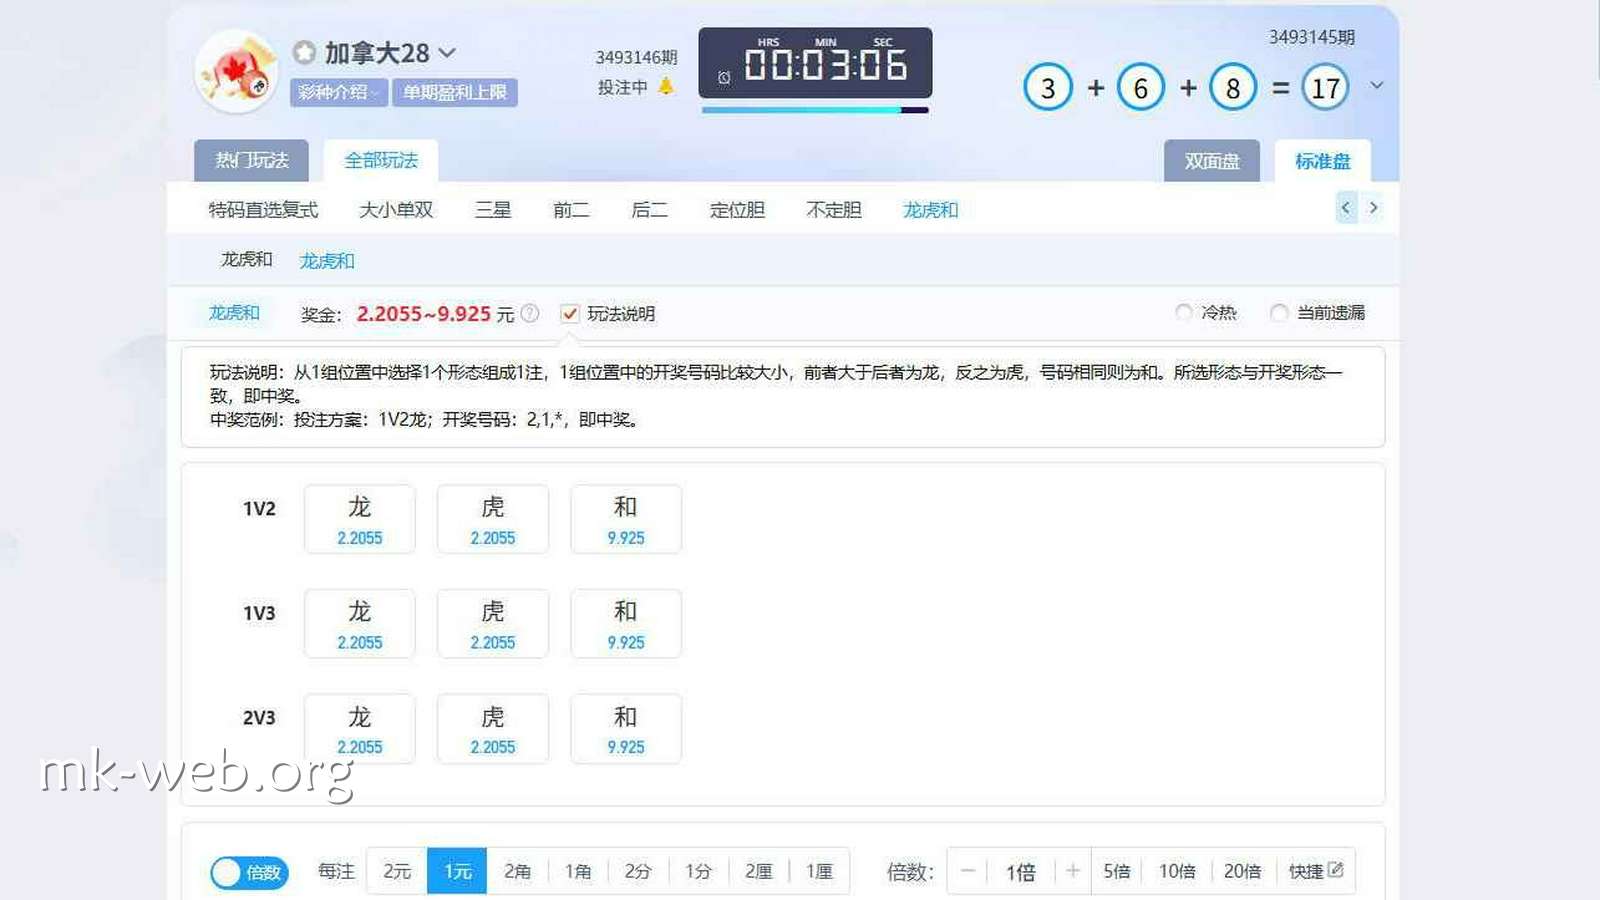
Task: Bet on 龙 in the 2V3 row
Action: pyautogui.click(x=359, y=729)
